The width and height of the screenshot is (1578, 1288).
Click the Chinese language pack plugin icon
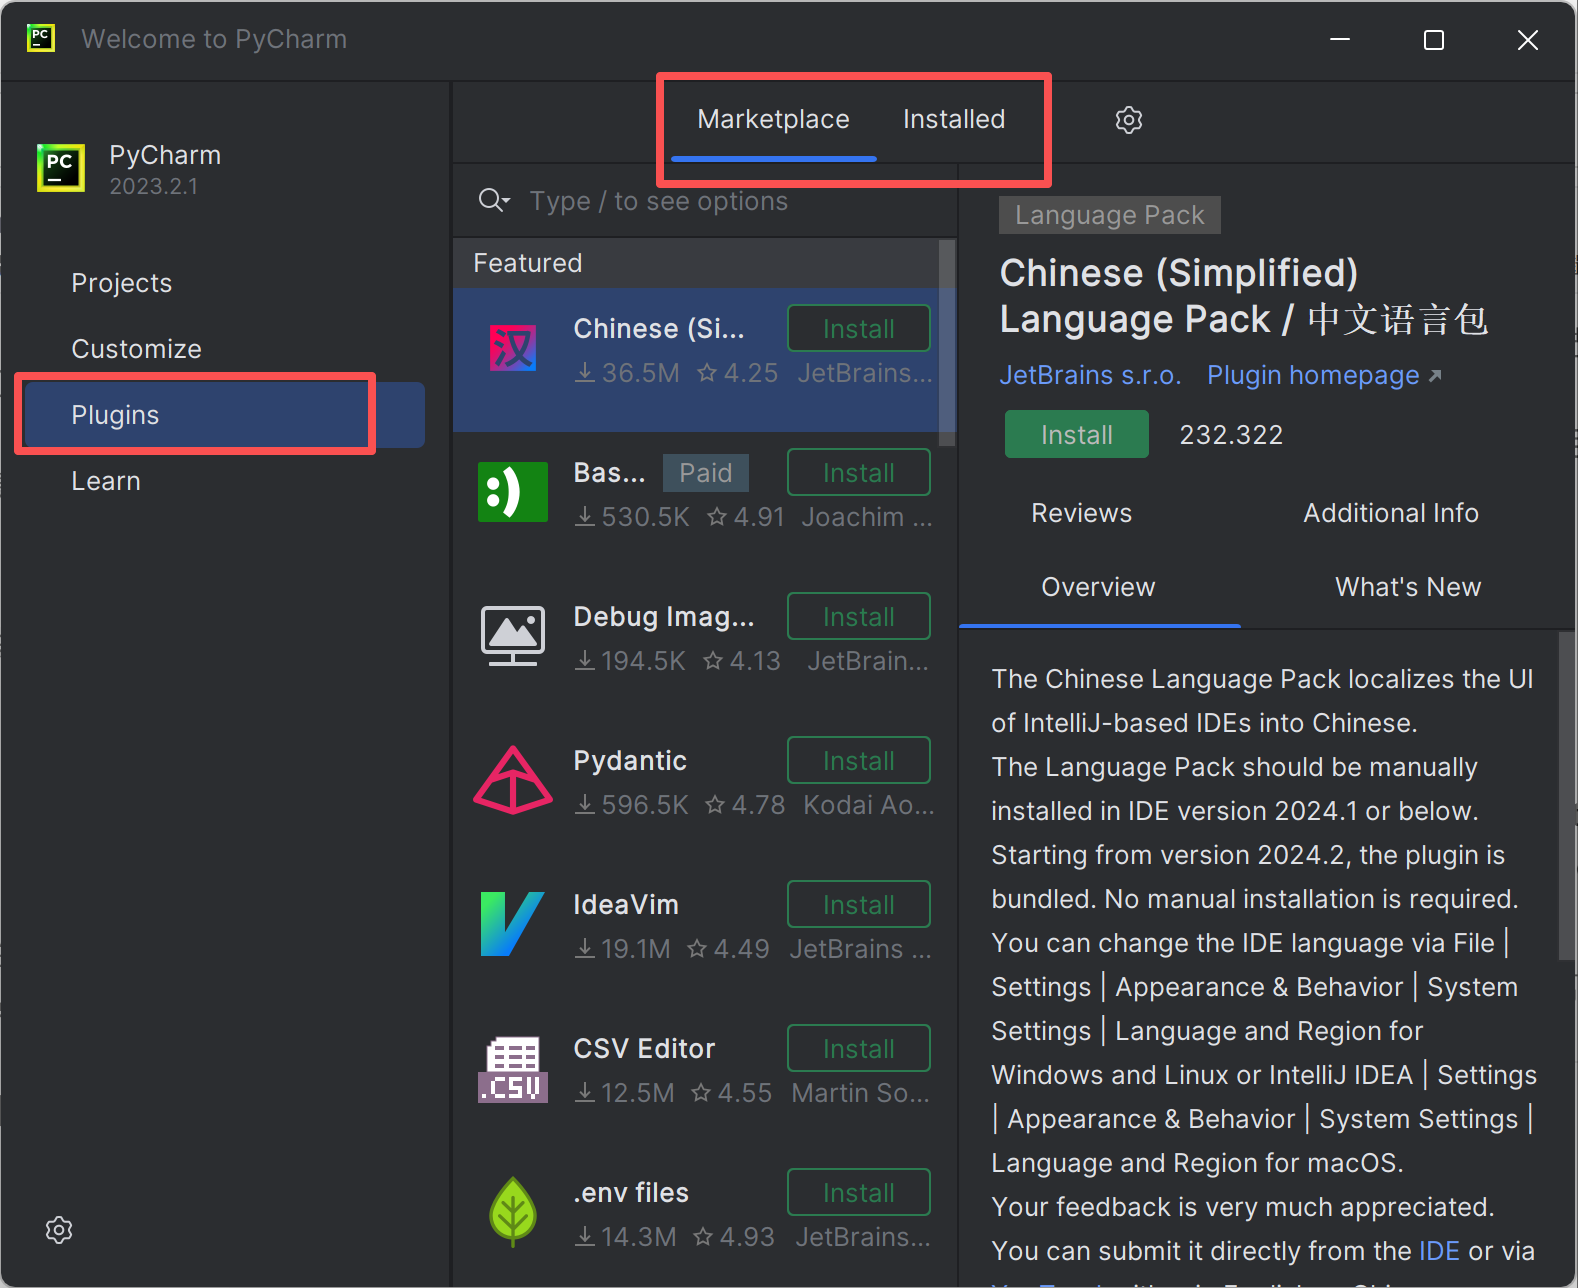tap(513, 349)
